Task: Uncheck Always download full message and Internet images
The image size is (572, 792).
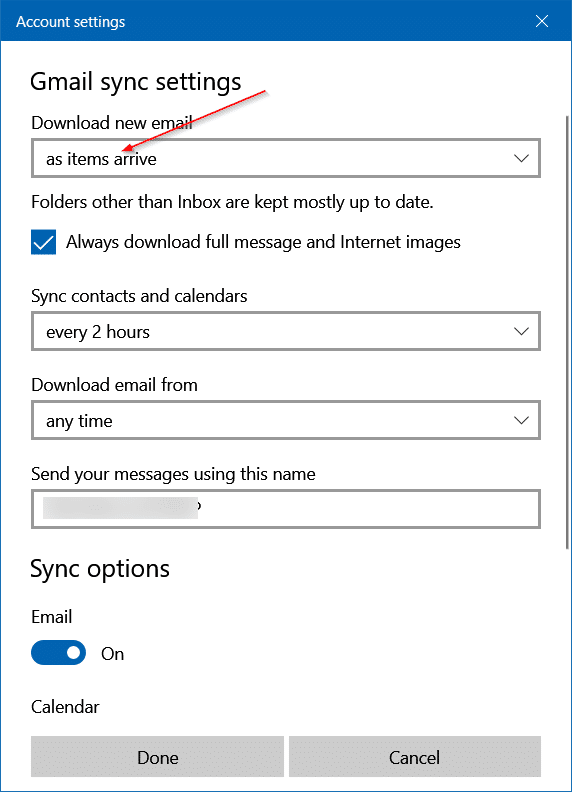Action: pos(43,242)
